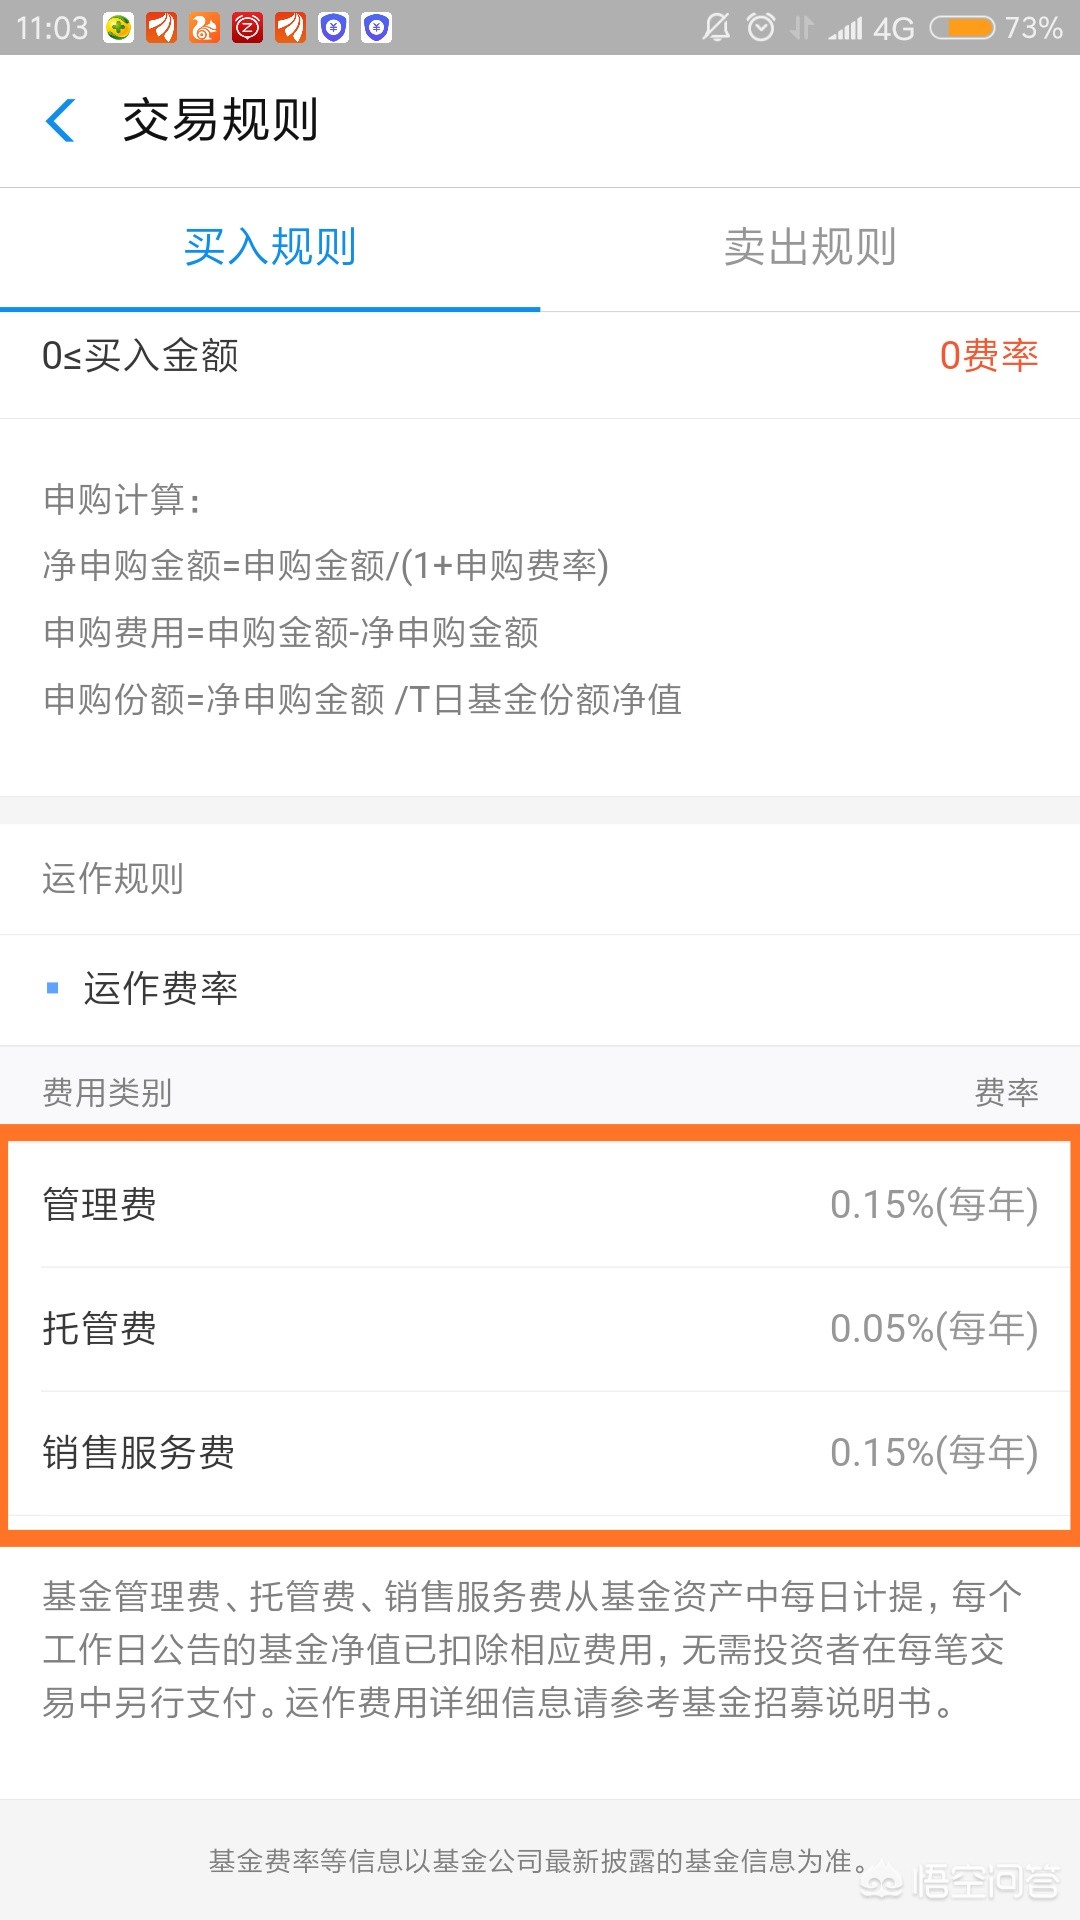1080x1920 pixels.
Task: Tap the last blue shield notification icon
Action: (x=376, y=28)
